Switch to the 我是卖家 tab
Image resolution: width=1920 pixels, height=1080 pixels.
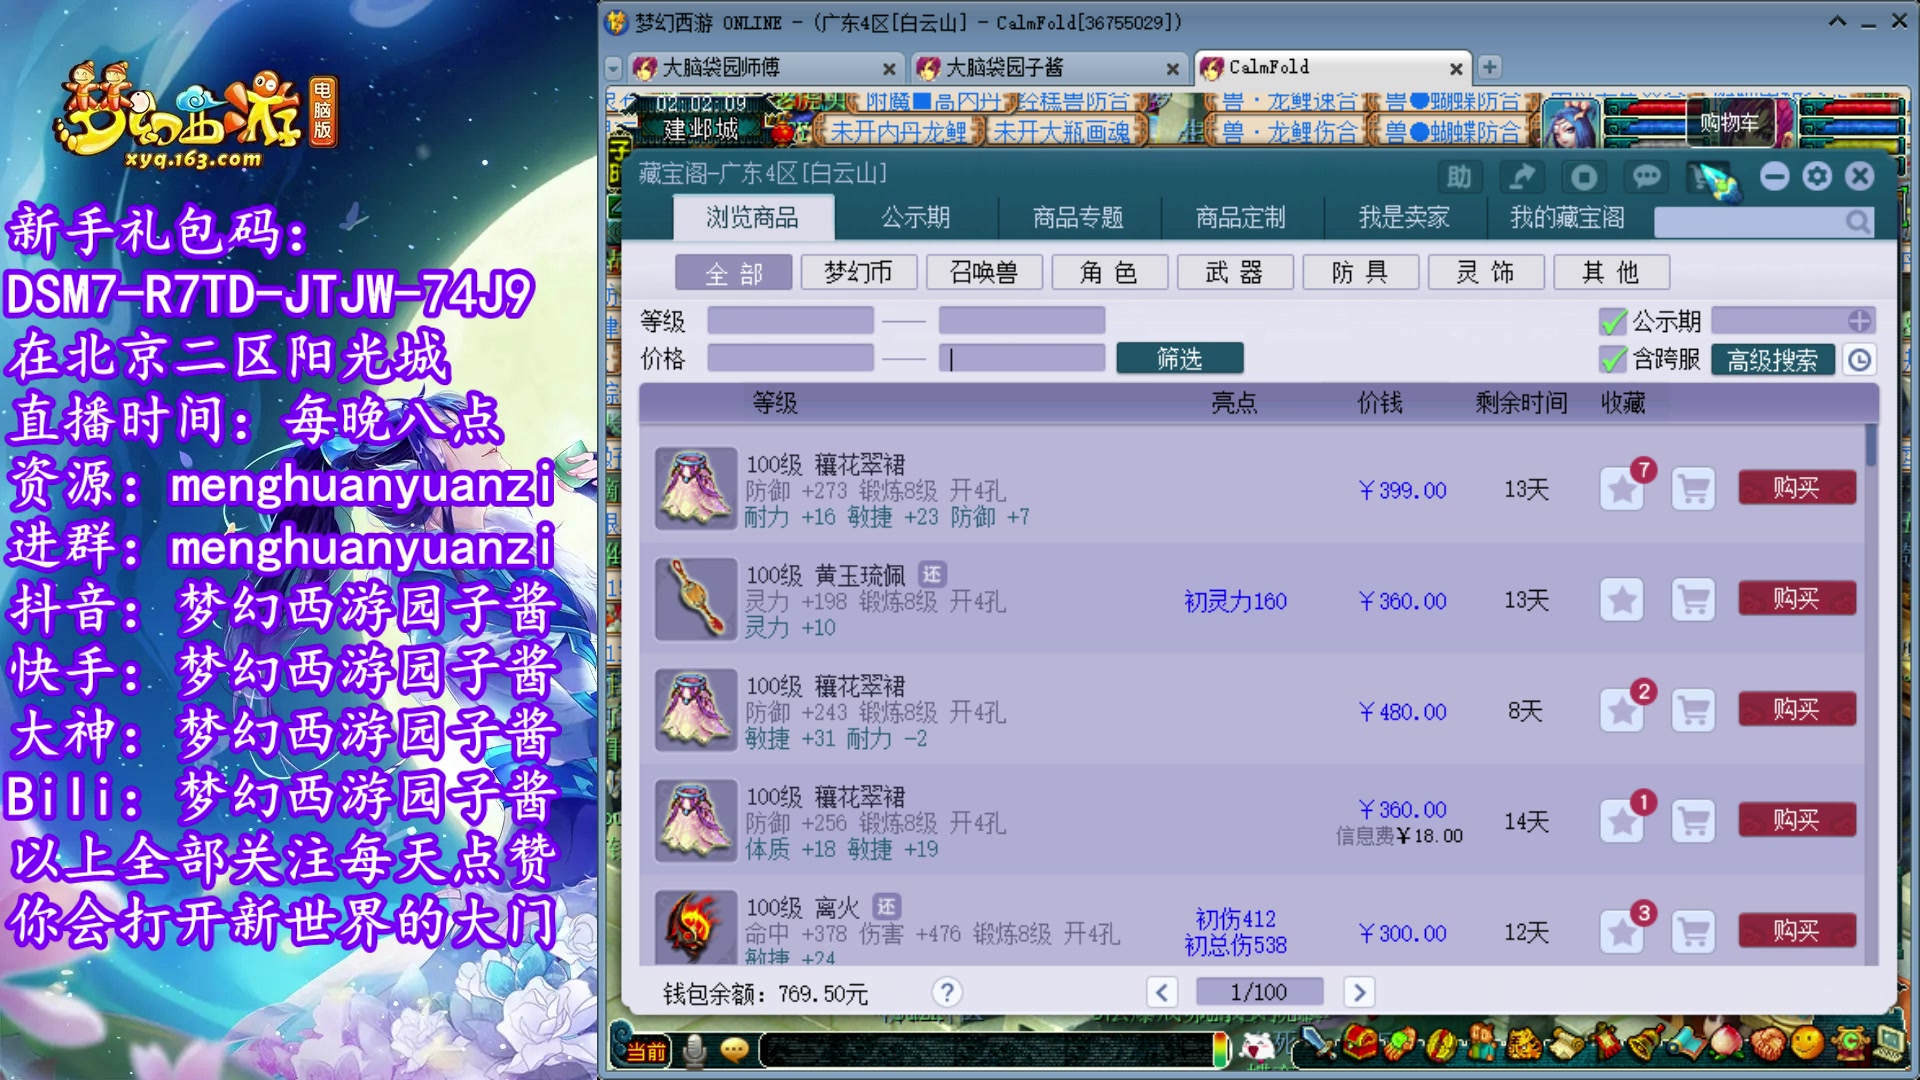1404,217
